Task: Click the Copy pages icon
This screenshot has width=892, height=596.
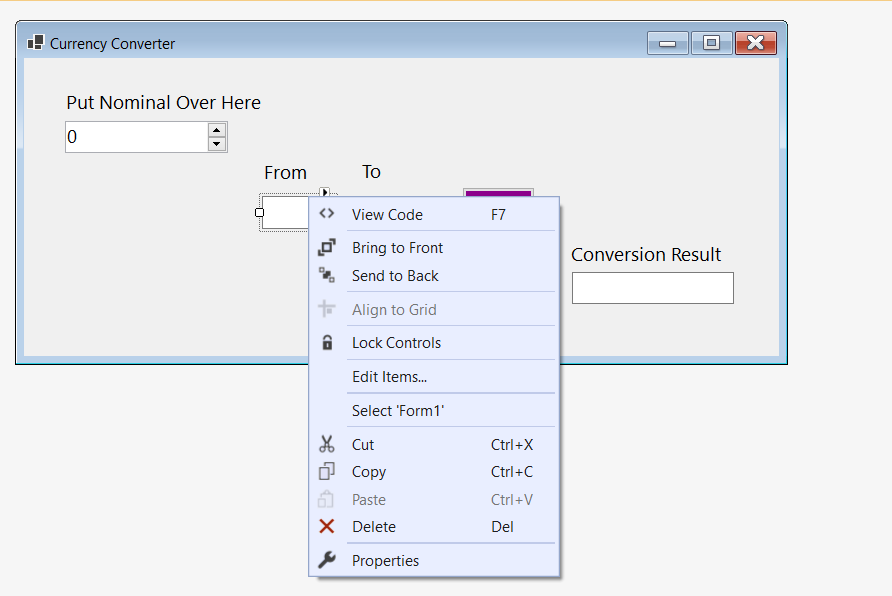Action: point(327,471)
